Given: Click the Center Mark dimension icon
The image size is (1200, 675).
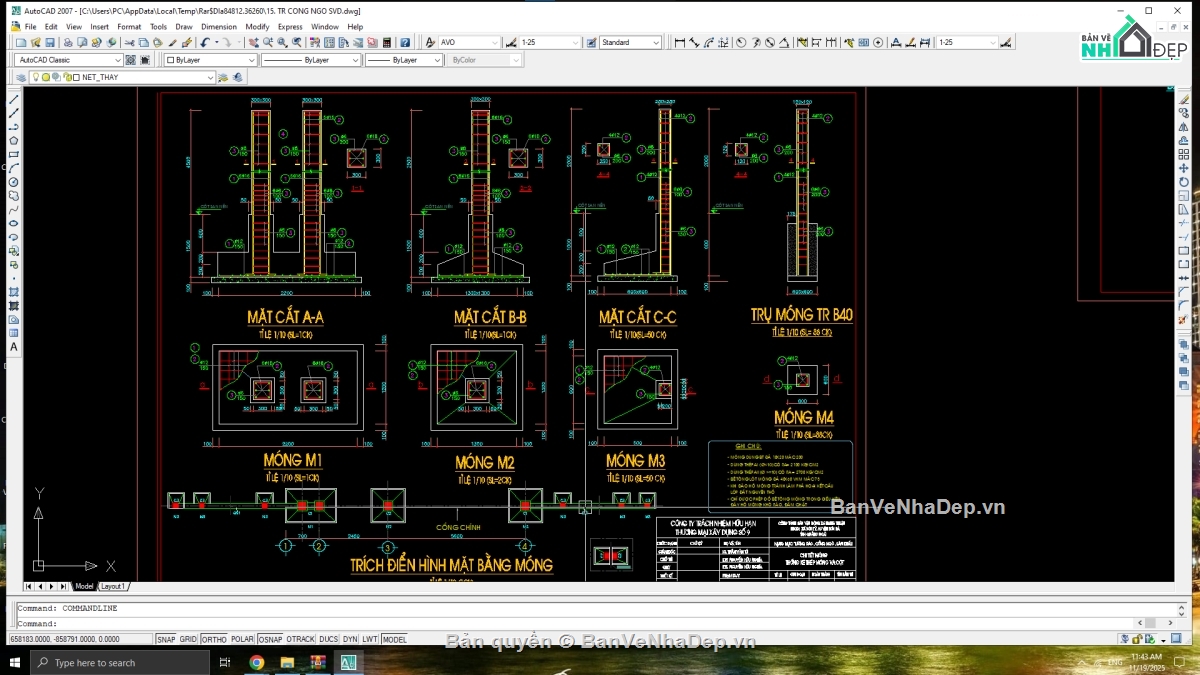Looking at the screenshot, I should coord(878,43).
